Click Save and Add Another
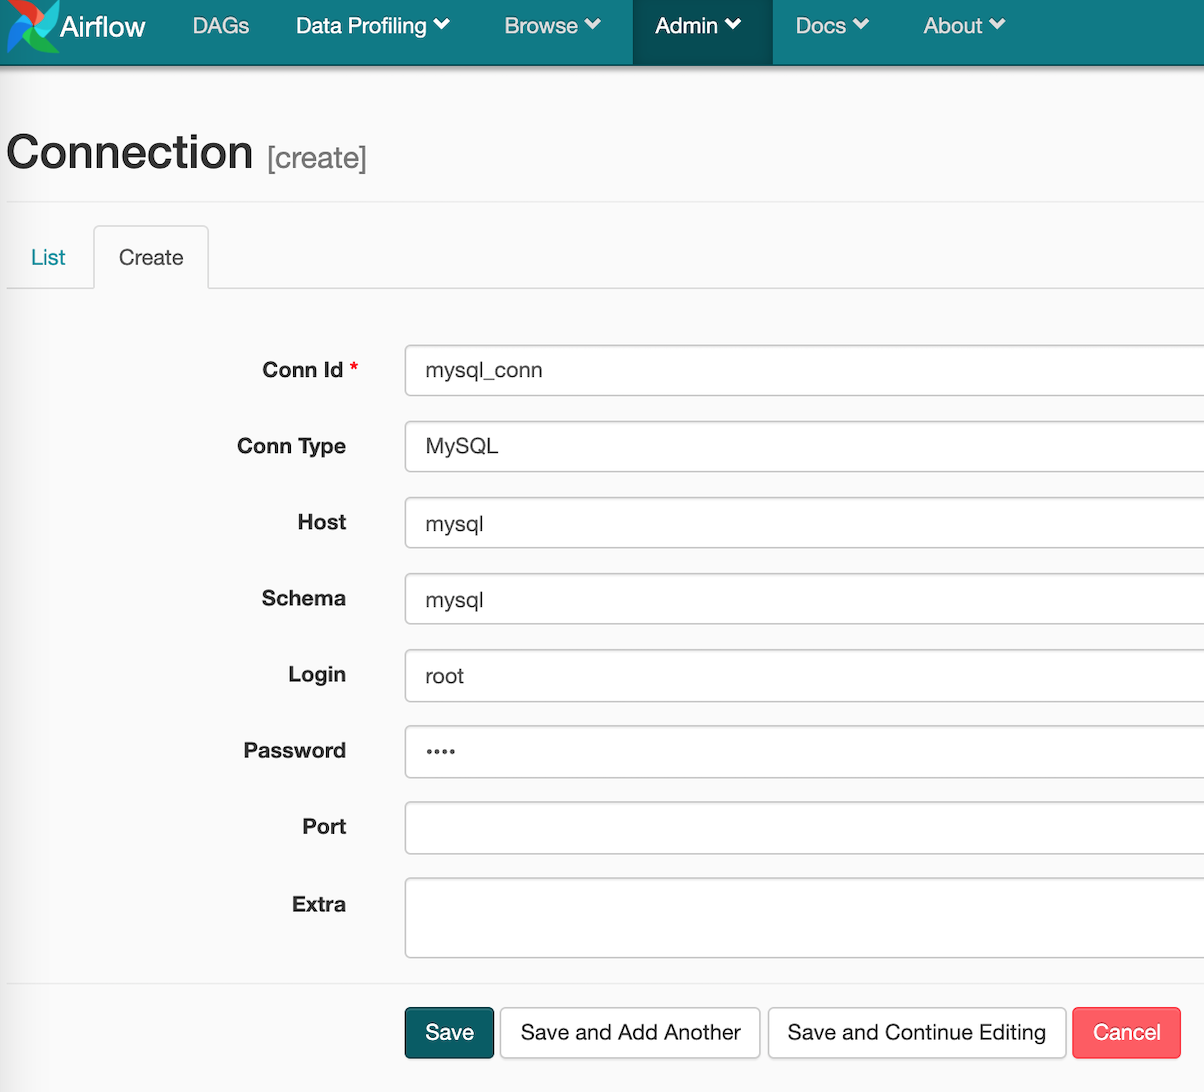Screen dimensions: 1204x1092 click(x=630, y=1032)
